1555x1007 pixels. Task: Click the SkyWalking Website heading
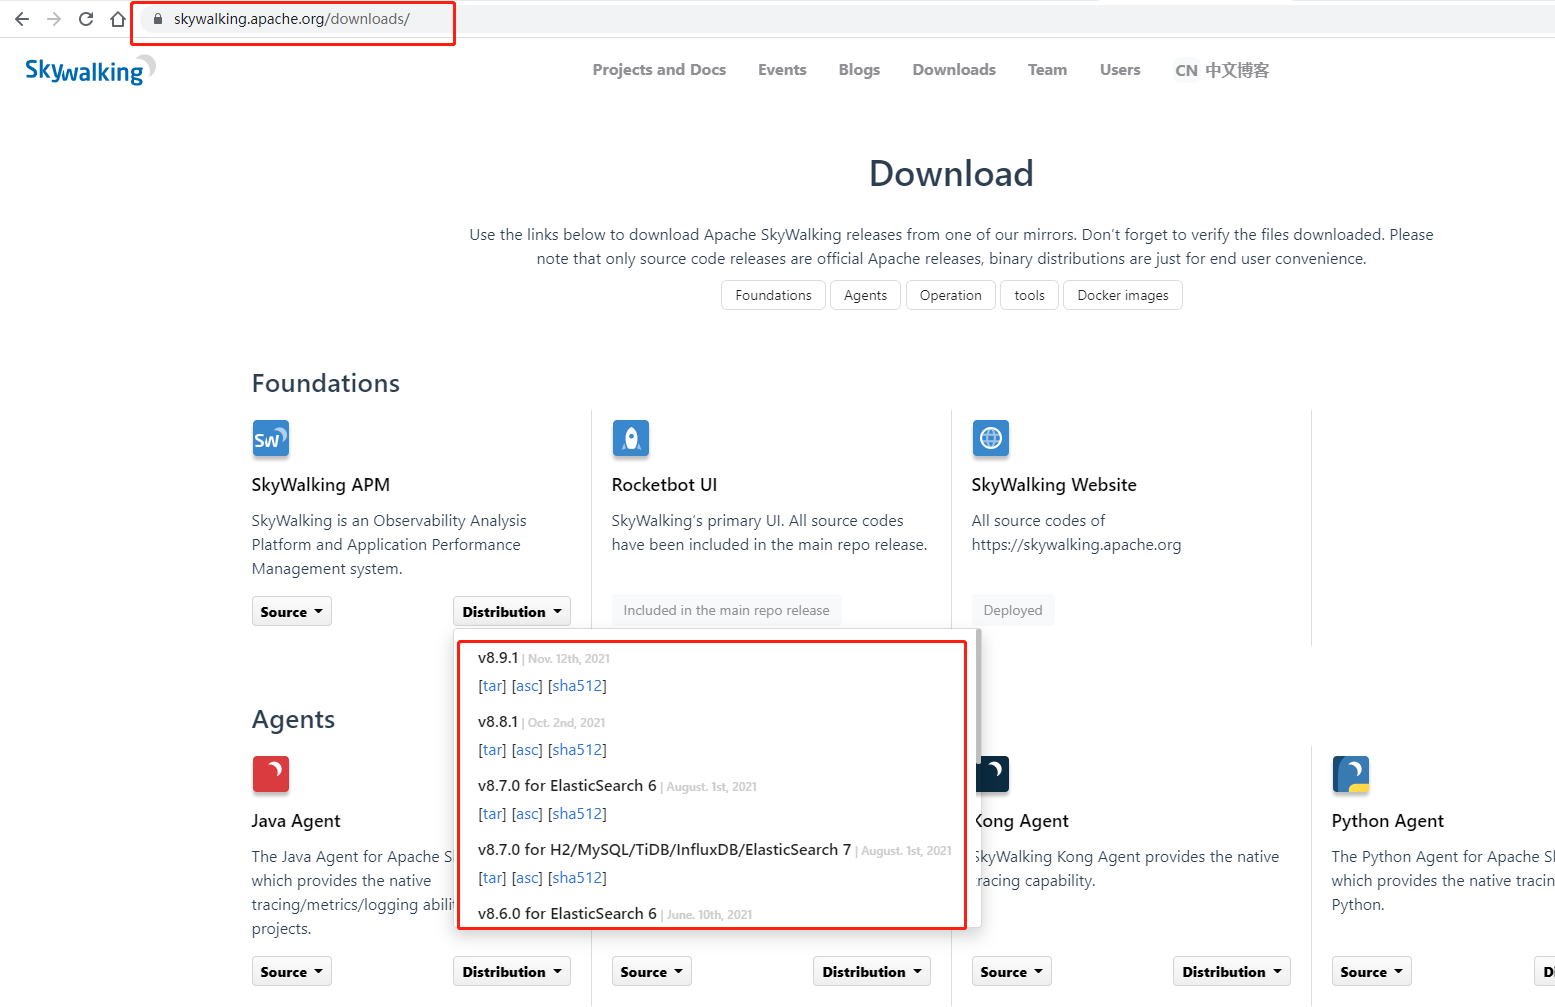(x=1054, y=485)
